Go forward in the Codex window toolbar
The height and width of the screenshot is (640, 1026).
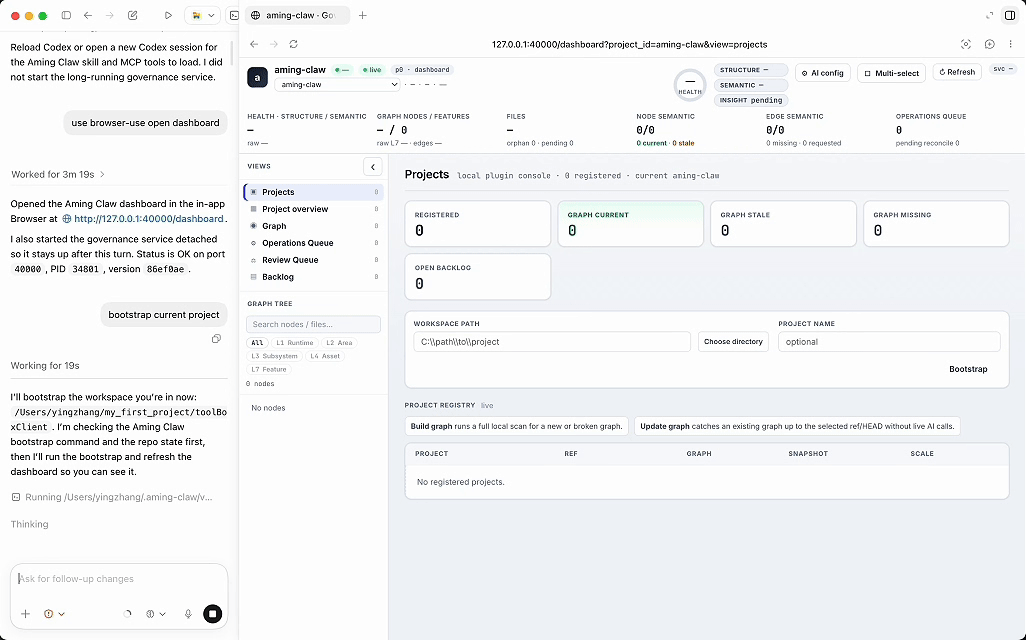click(x=109, y=15)
